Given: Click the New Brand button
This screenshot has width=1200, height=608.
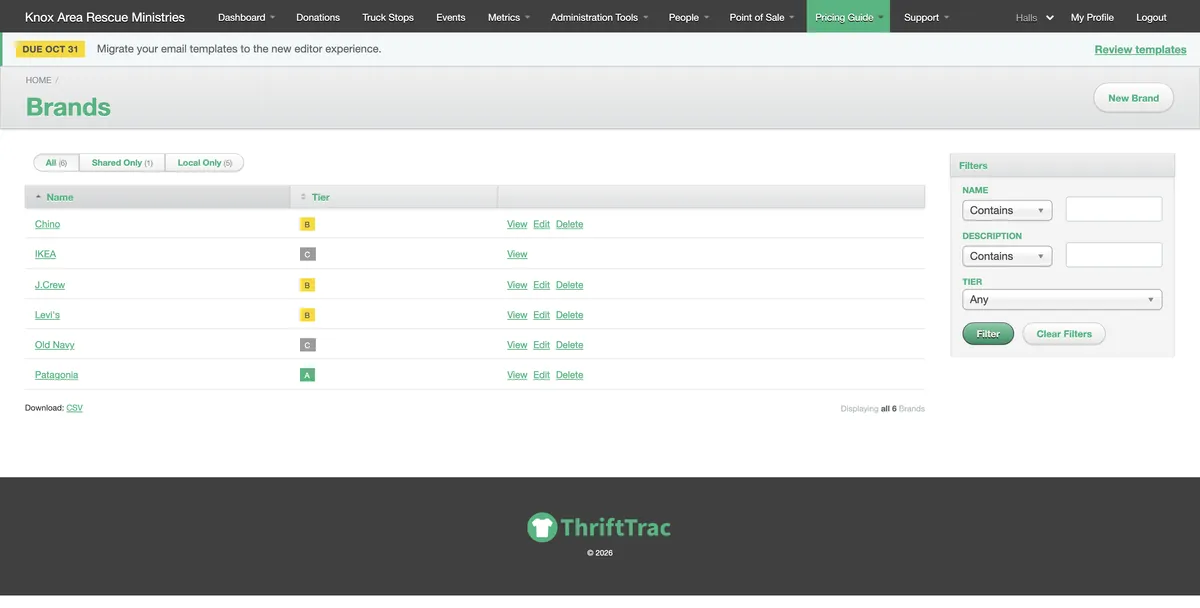Looking at the screenshot, I should click(1133, 98).
